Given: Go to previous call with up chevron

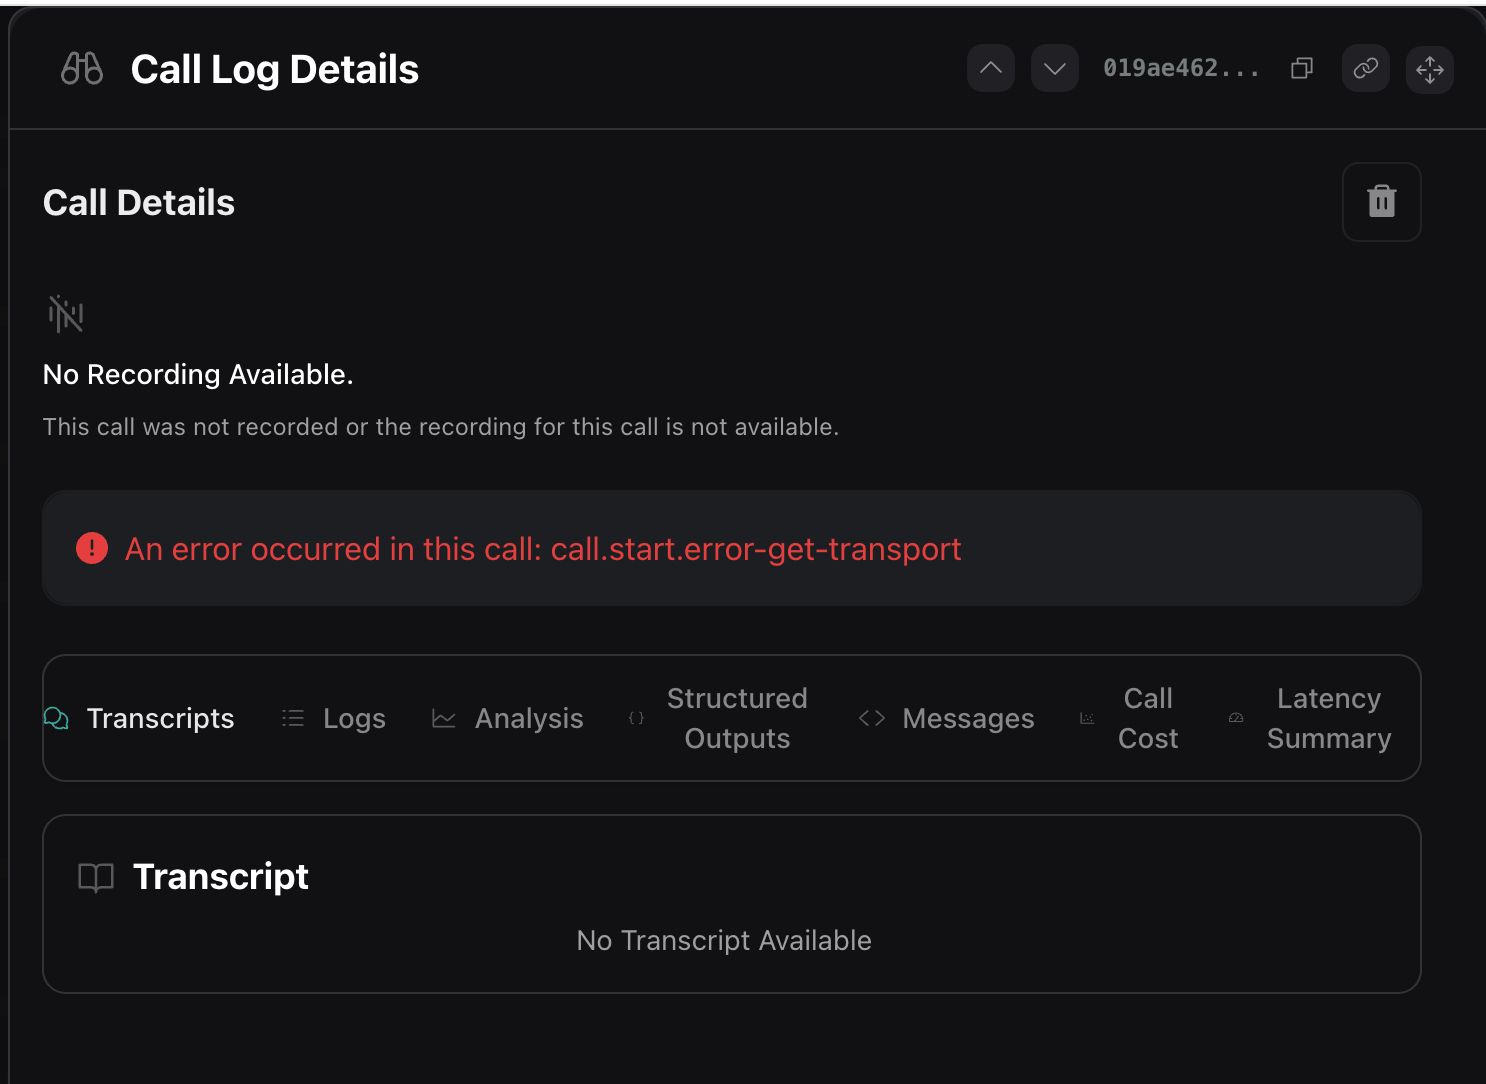Looking at the screenshot, I should (x=991, y=69).
